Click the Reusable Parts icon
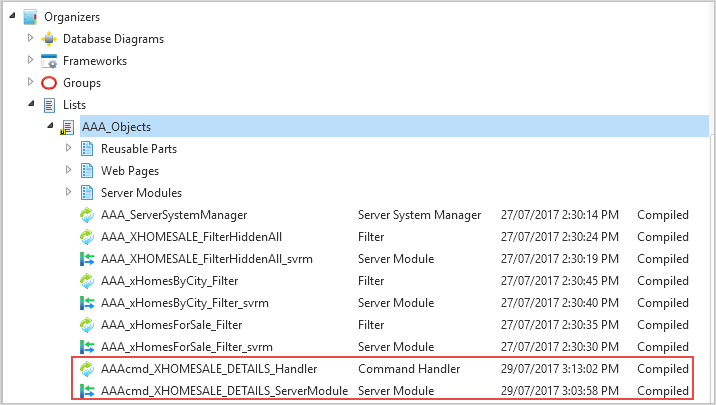 point(86,148)
